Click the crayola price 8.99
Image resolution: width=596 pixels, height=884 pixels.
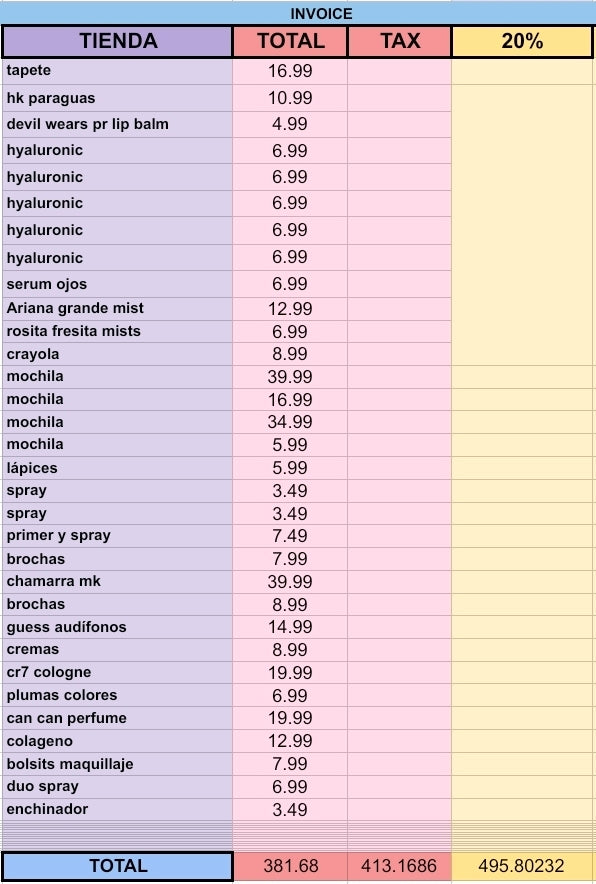click(x=290, y=354)
